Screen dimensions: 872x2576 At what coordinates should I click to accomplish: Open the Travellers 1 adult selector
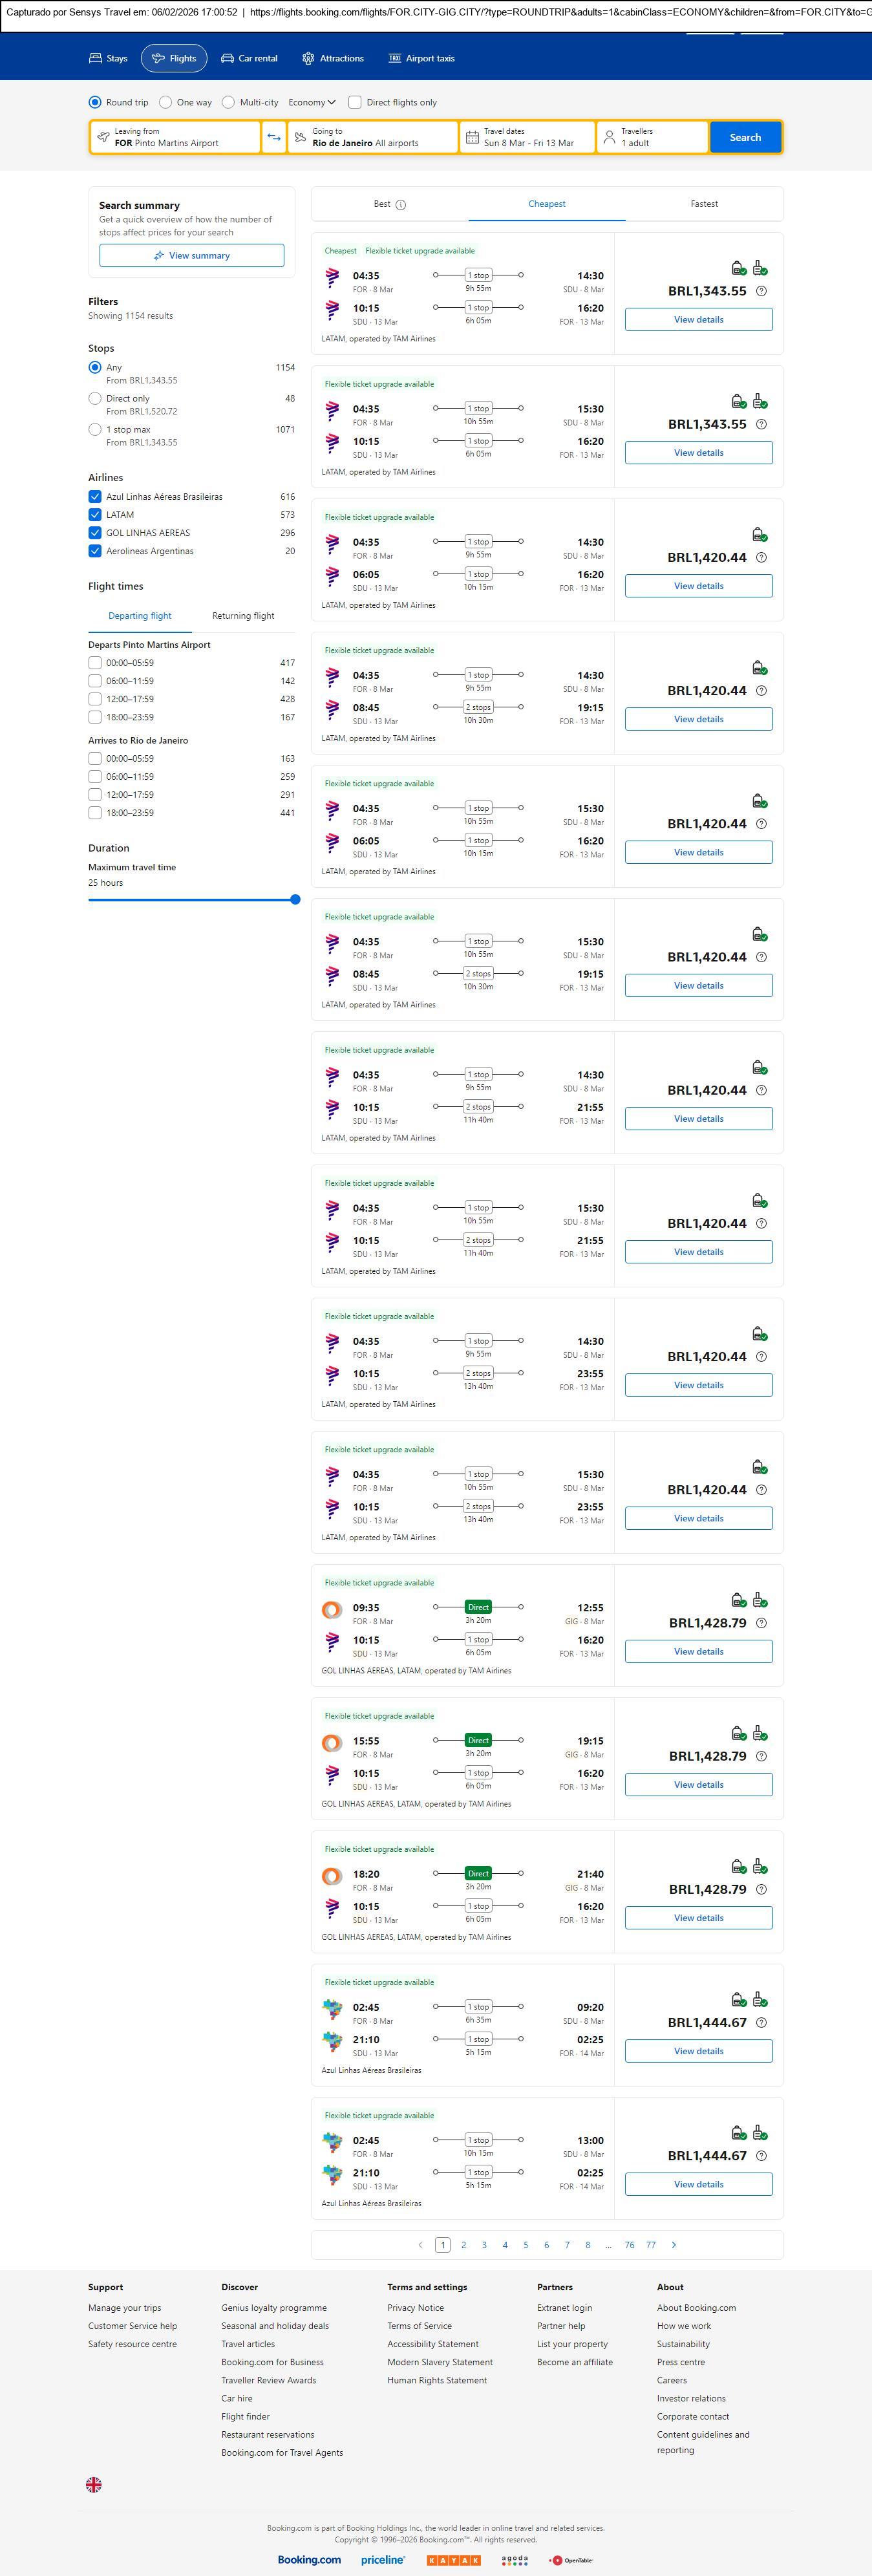[652, 137]
